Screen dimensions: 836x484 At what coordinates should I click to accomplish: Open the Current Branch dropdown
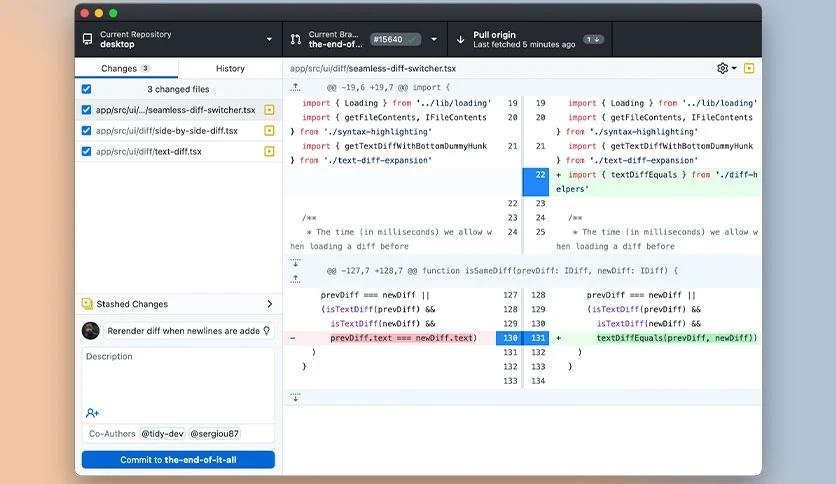(365, 40)
